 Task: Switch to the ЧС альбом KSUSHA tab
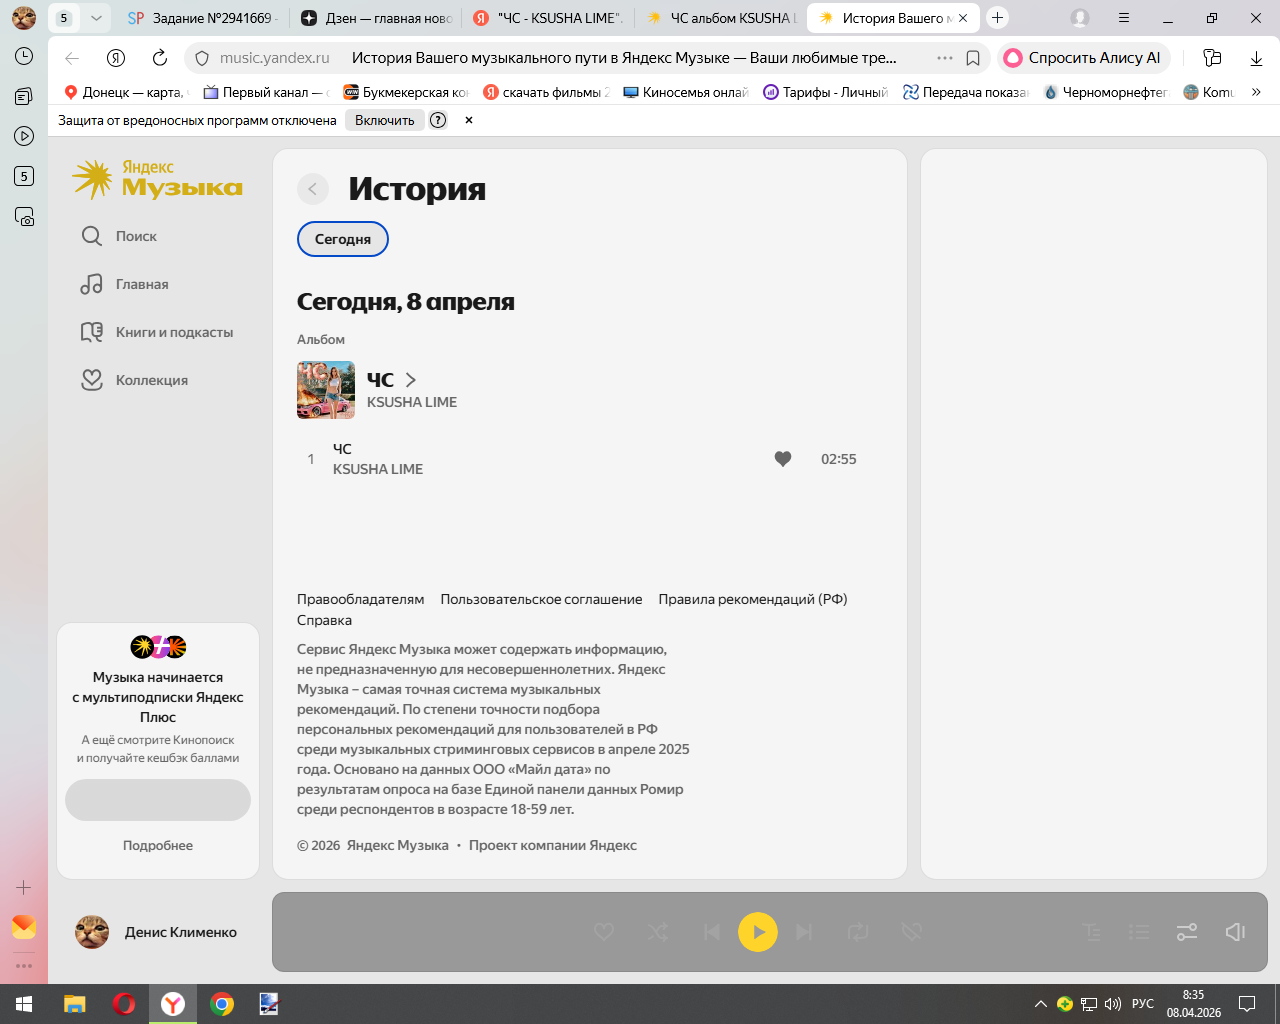point(722,18)
